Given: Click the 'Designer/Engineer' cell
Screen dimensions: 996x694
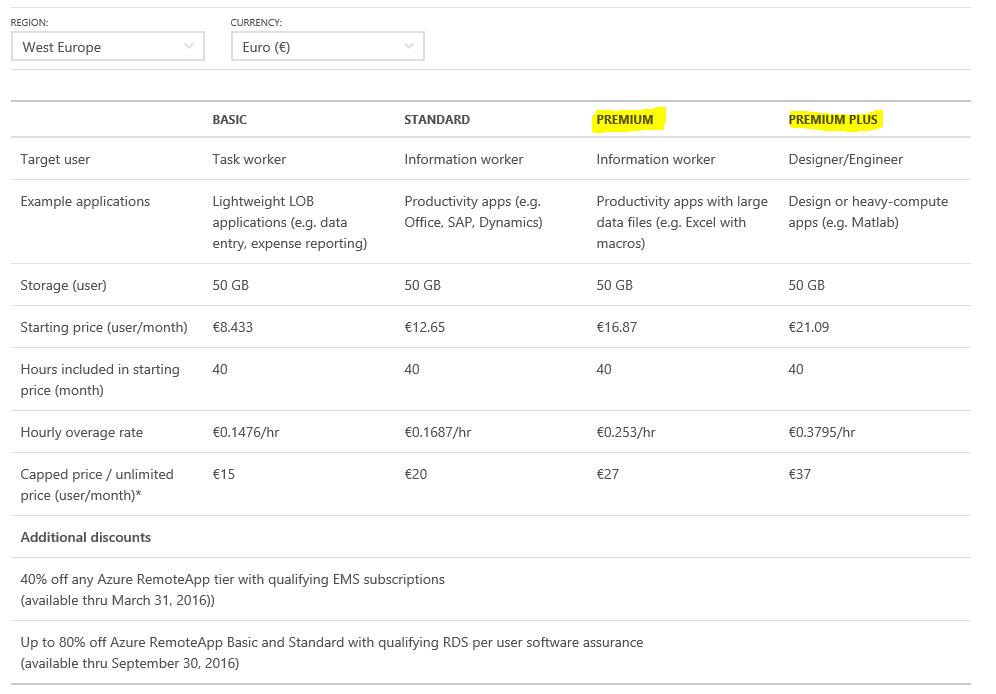Looking at the screenshot, I should click(845, 159).
